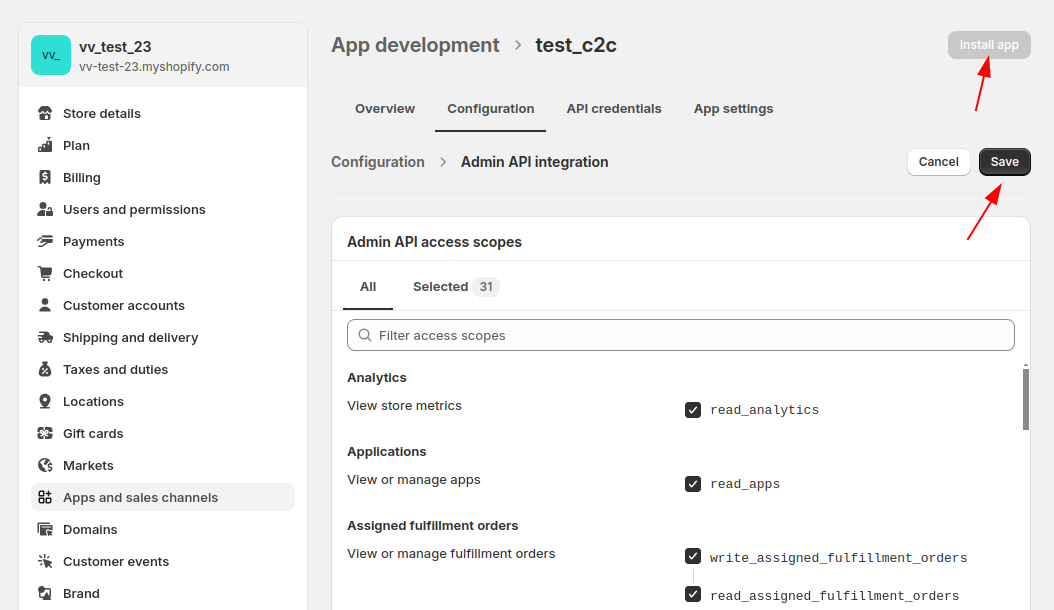Open Users and permissions page
The width and height of the screenshot is (1054, 610).
(163, 209)
